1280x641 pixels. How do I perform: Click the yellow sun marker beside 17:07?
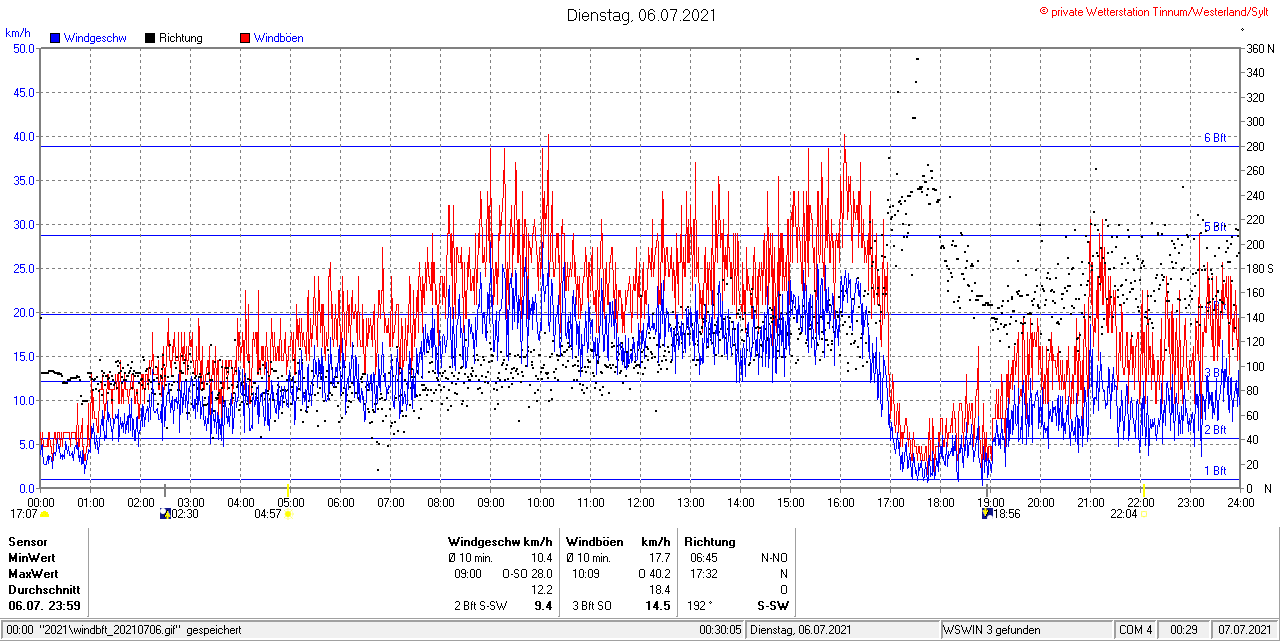tap(45, 514)
